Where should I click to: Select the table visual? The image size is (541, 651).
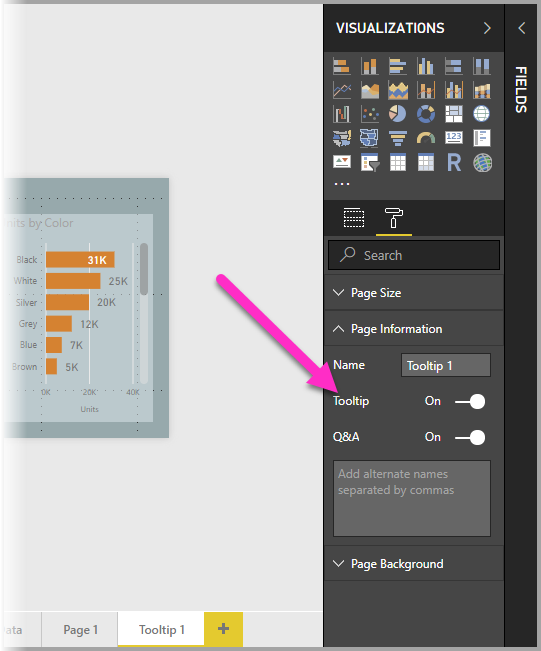point(398,162)
